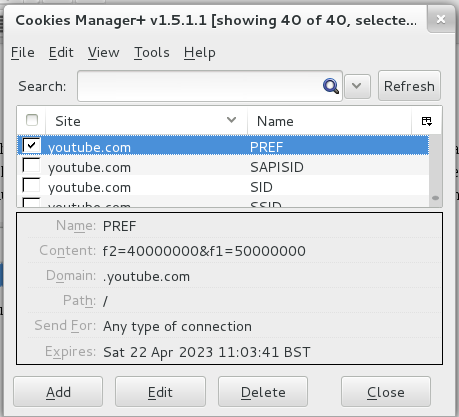Focus the Search input field
Screen dimensions: 459x417
(200, 86)
